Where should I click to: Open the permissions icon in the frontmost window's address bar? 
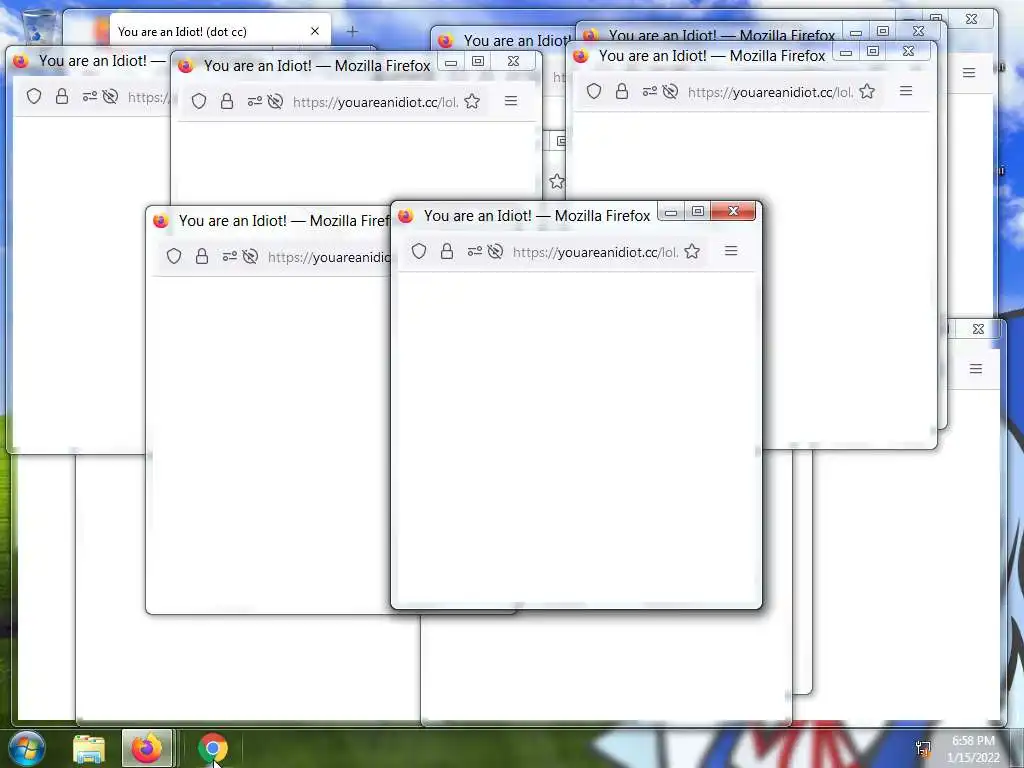(475, 251)
